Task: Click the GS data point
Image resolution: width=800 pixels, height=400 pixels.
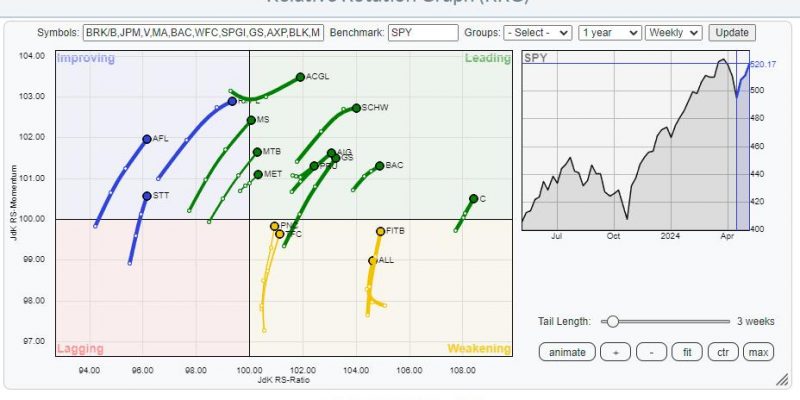Action: (336, 158)
